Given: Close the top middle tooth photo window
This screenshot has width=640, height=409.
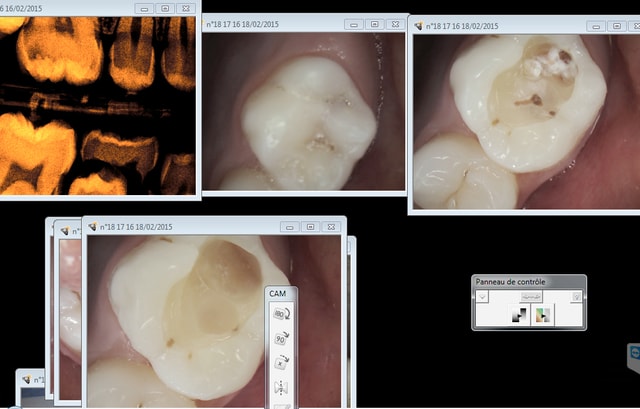Looking at the screenshot, I should [395, 24].
